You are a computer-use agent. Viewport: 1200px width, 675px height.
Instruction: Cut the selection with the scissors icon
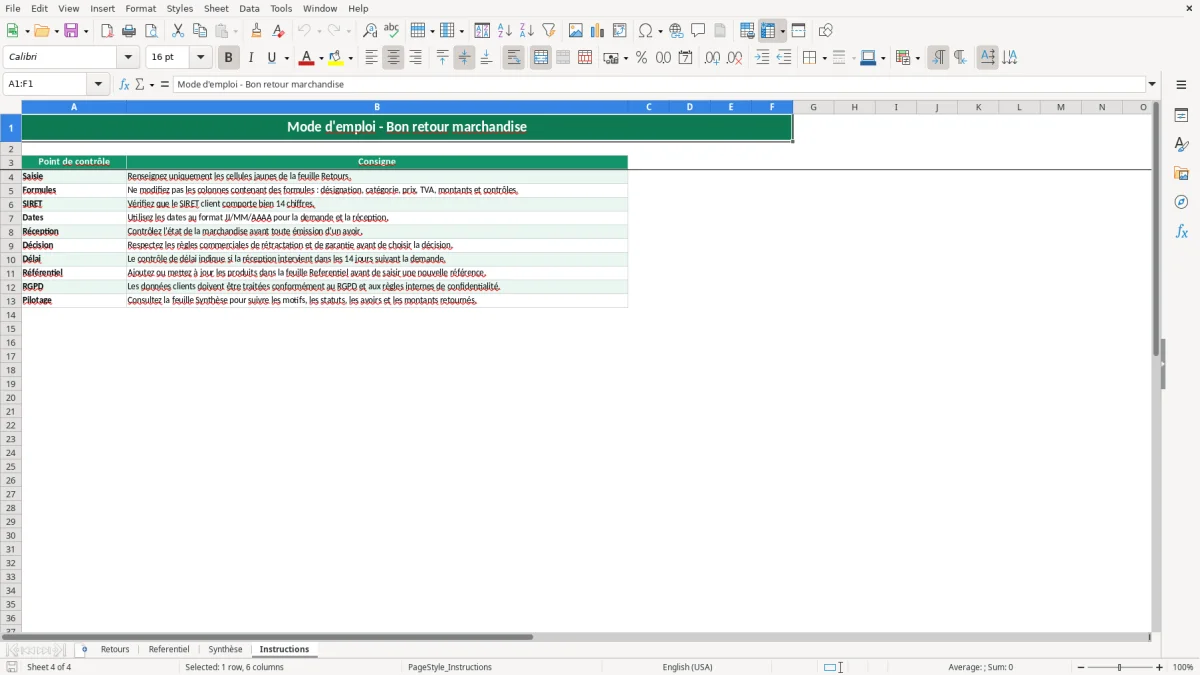point(178,31)
